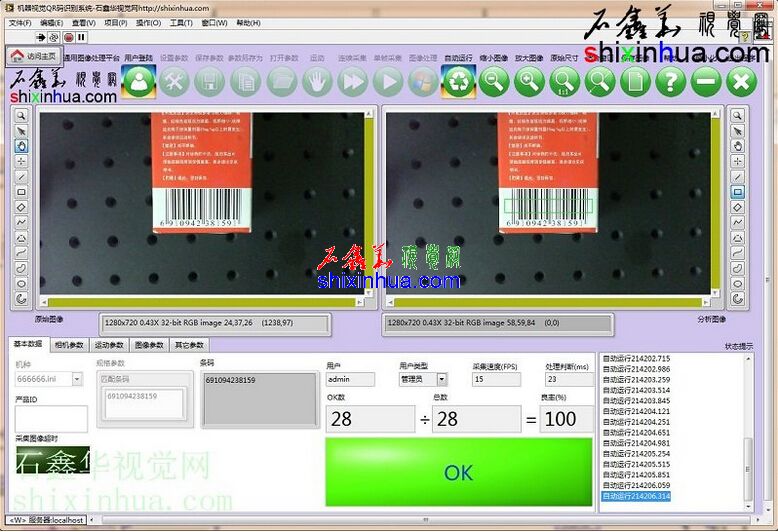Open the 编辑(E) Edit menu

pos(52,23)
